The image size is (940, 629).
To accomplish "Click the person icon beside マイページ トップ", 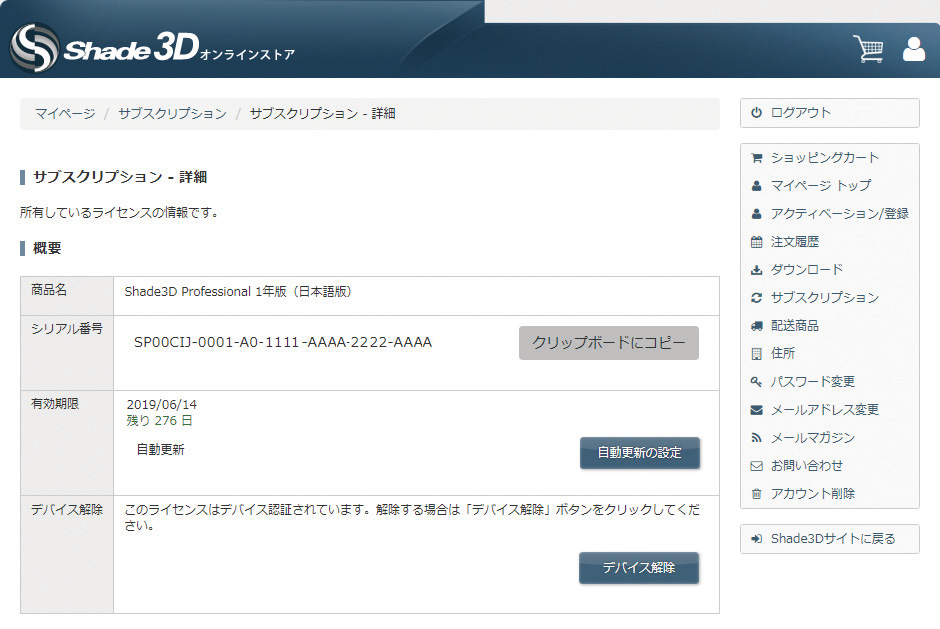I will click(x=757, y=186).
